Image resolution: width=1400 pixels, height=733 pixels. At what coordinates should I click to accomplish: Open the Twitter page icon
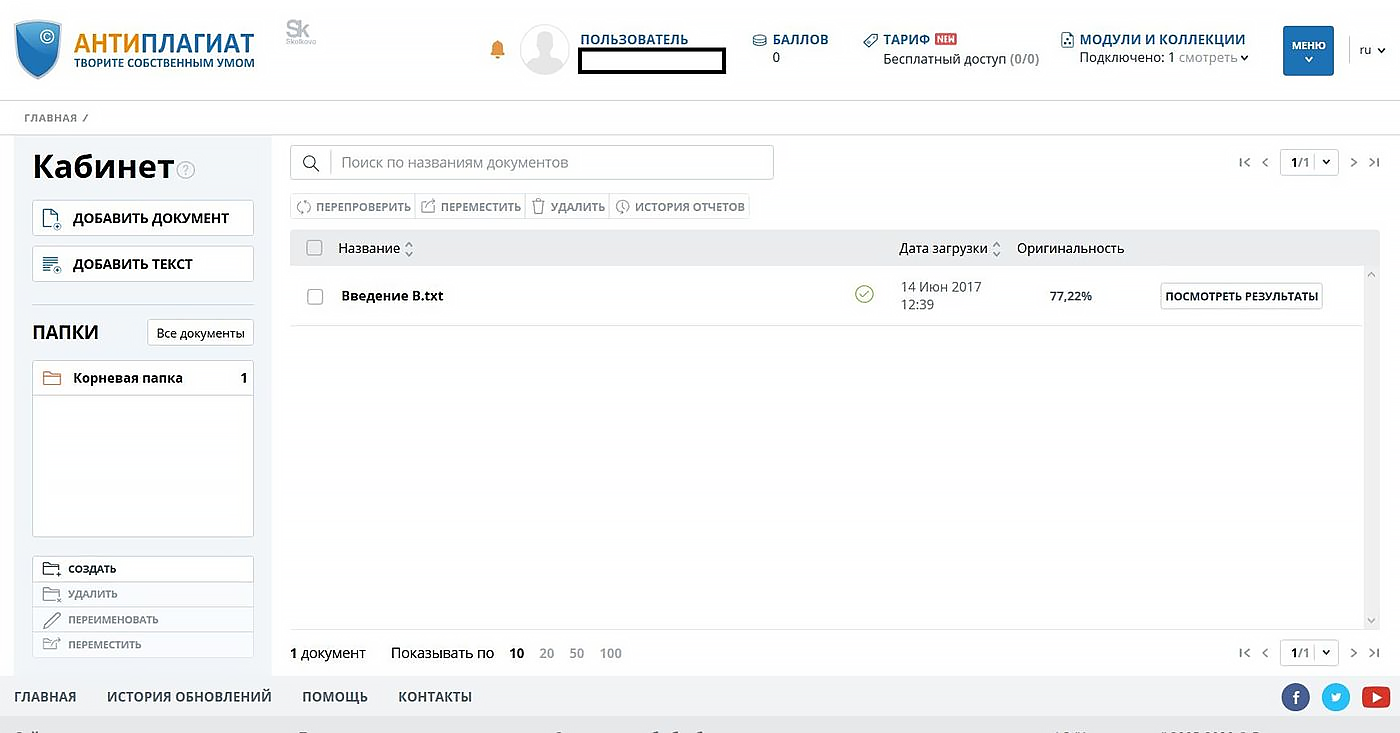tap(1336, 697)
